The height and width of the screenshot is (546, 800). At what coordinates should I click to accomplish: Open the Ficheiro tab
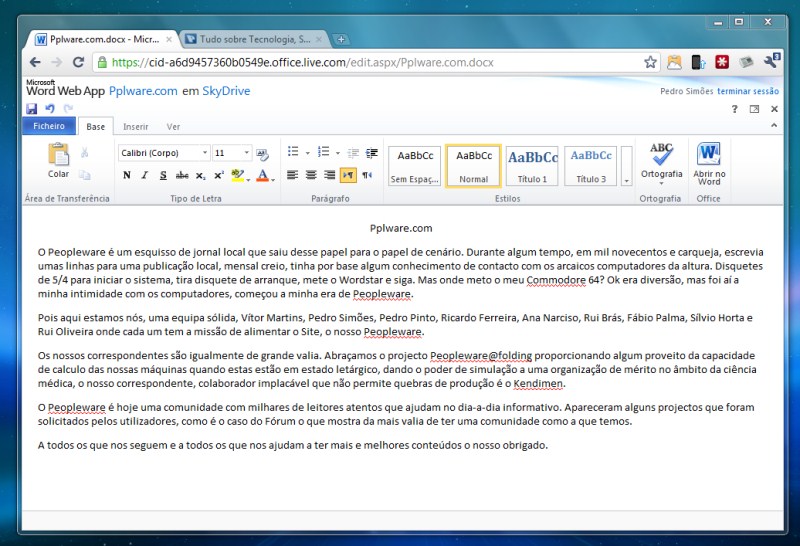(x=49, y=126)
